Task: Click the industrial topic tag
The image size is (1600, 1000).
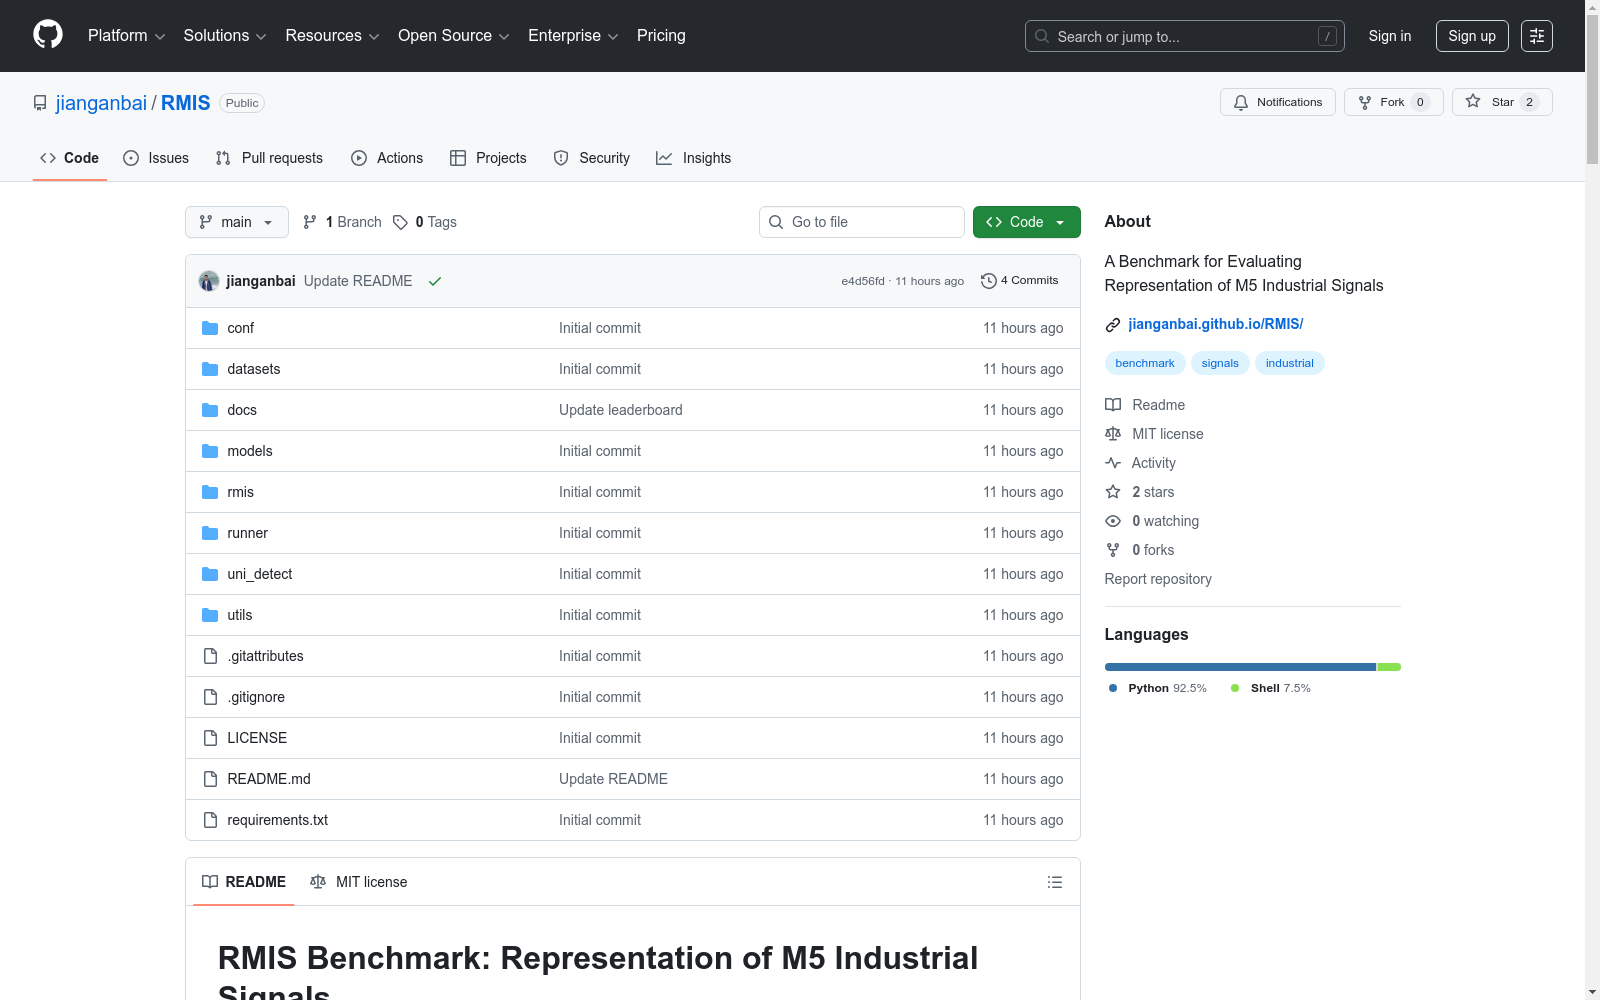Action: pos(1290,363)
